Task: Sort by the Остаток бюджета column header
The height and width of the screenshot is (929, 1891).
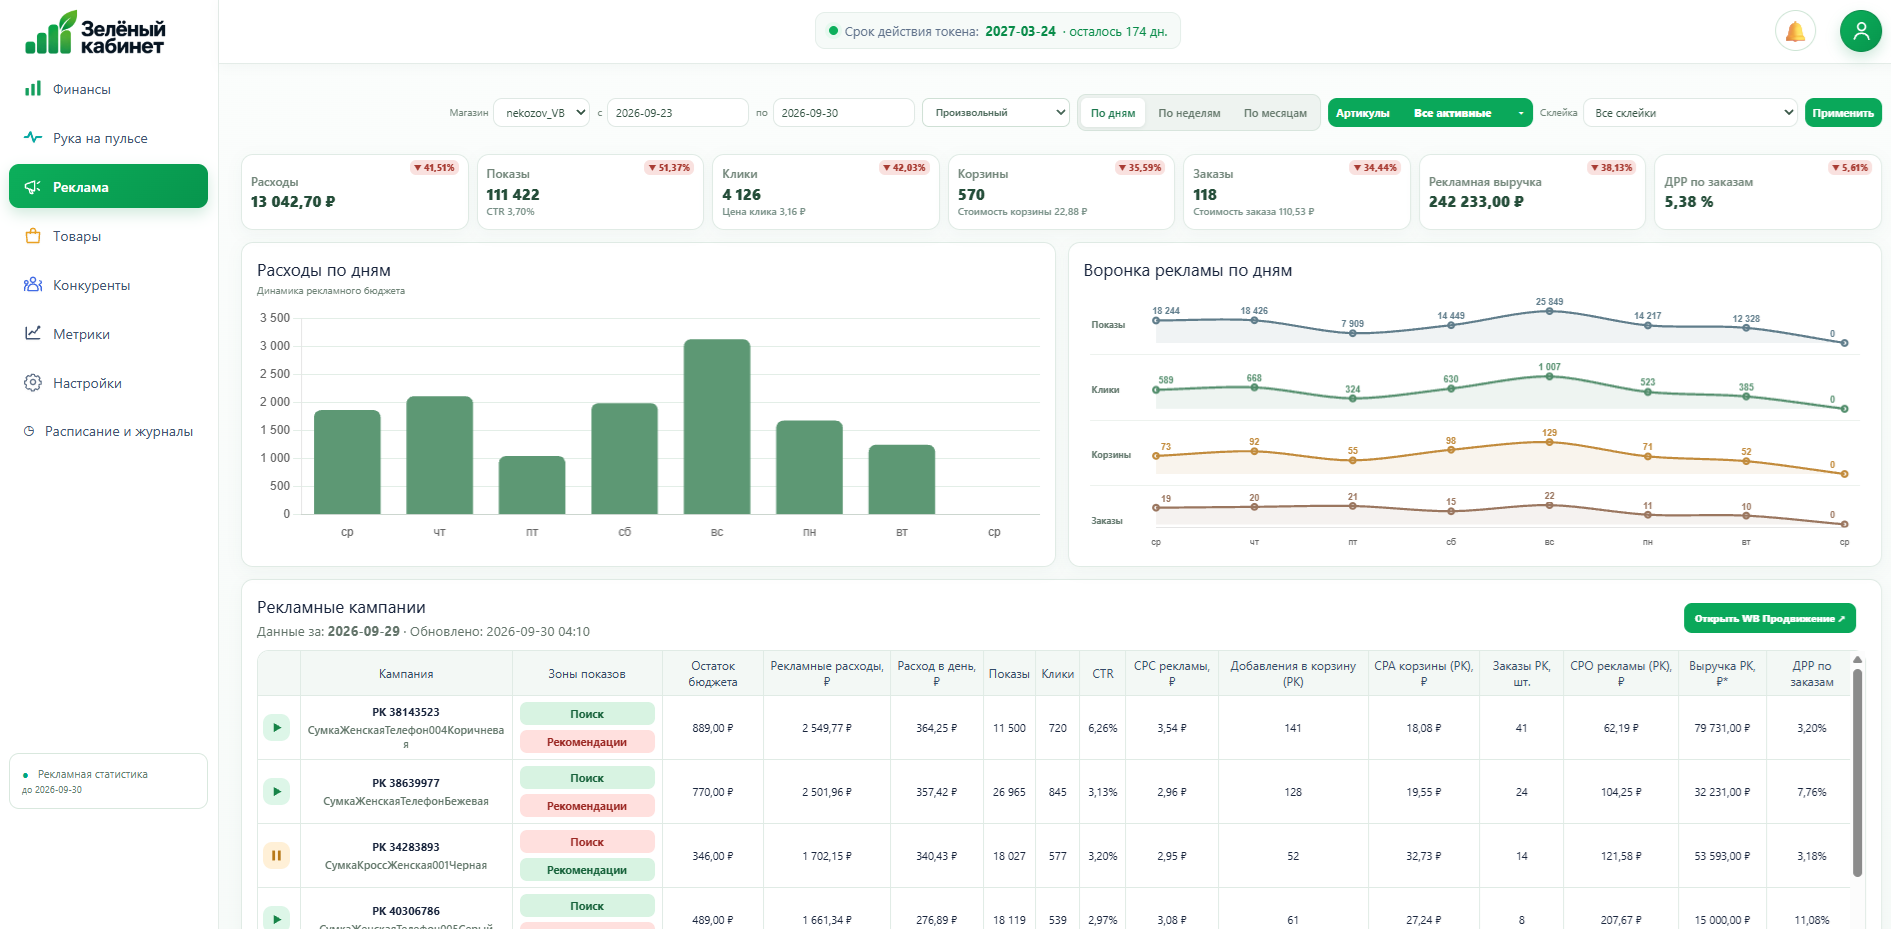Action: (x=712, y=674)
